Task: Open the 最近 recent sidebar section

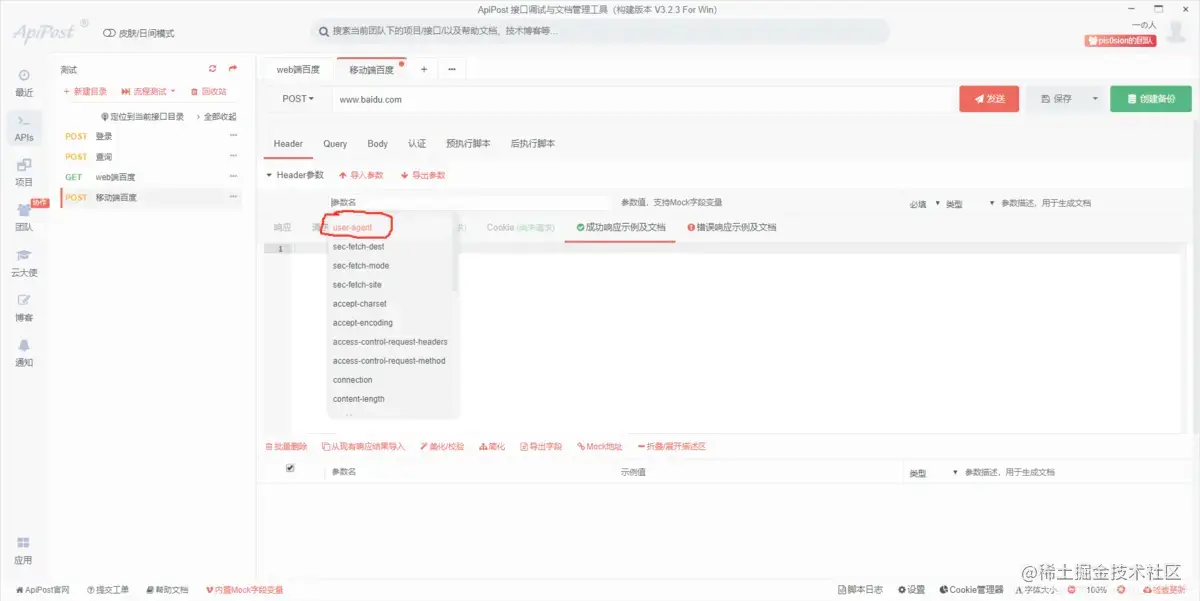Action: [x=24, y=82]
